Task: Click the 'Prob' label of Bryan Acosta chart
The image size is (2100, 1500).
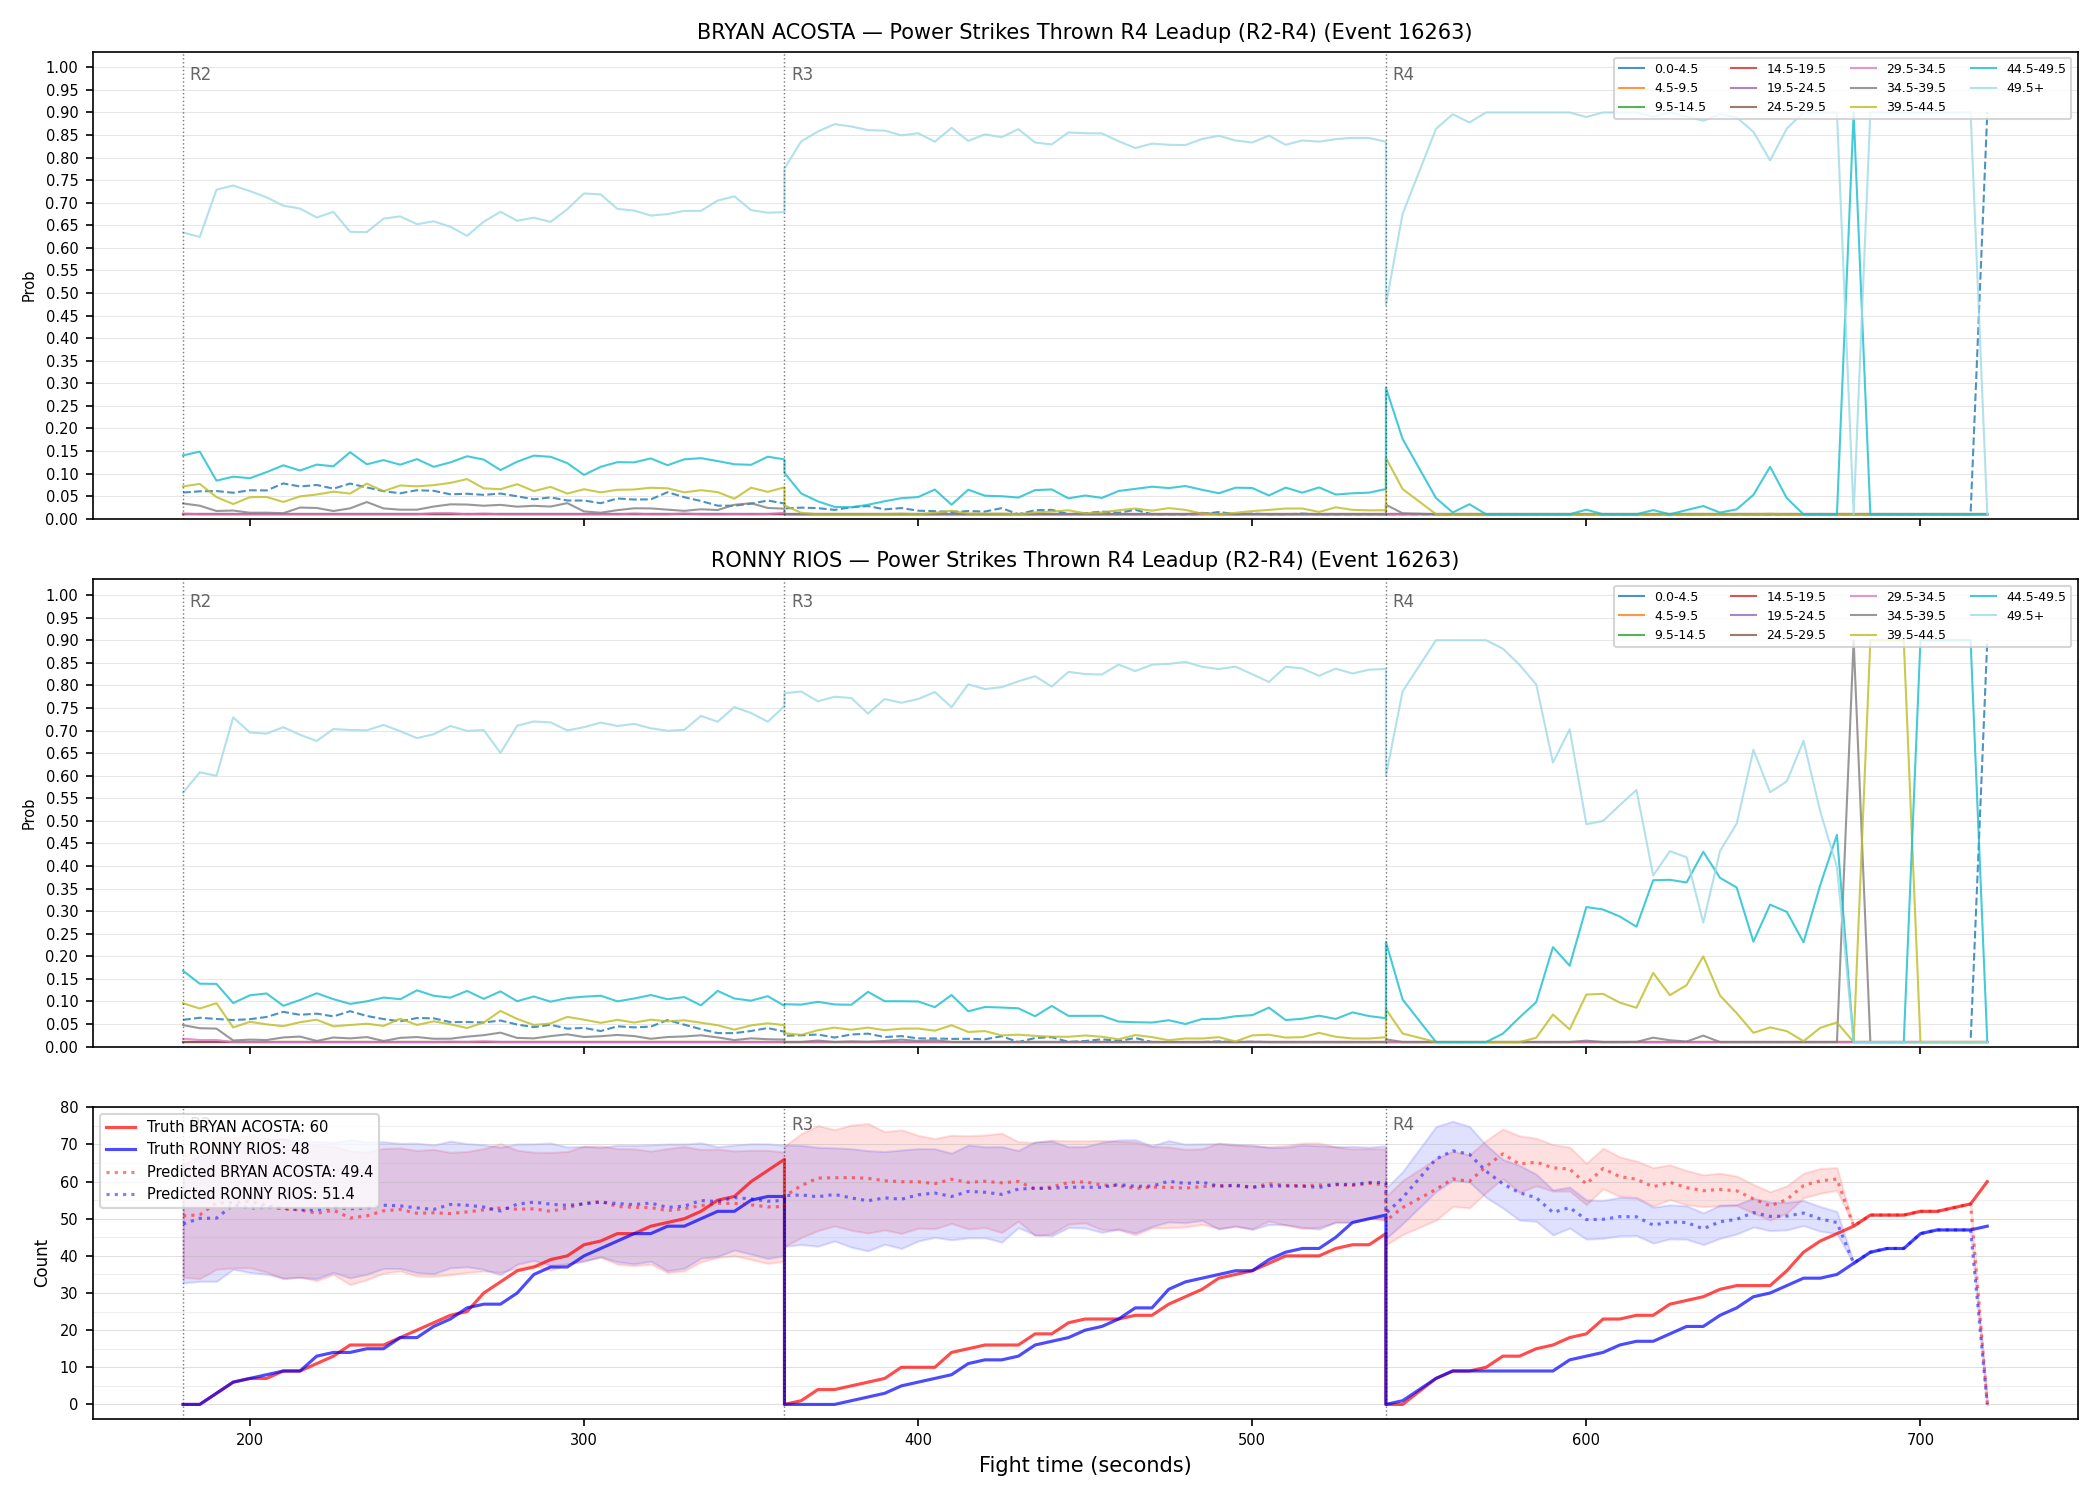Action: (x=29, y=286)
